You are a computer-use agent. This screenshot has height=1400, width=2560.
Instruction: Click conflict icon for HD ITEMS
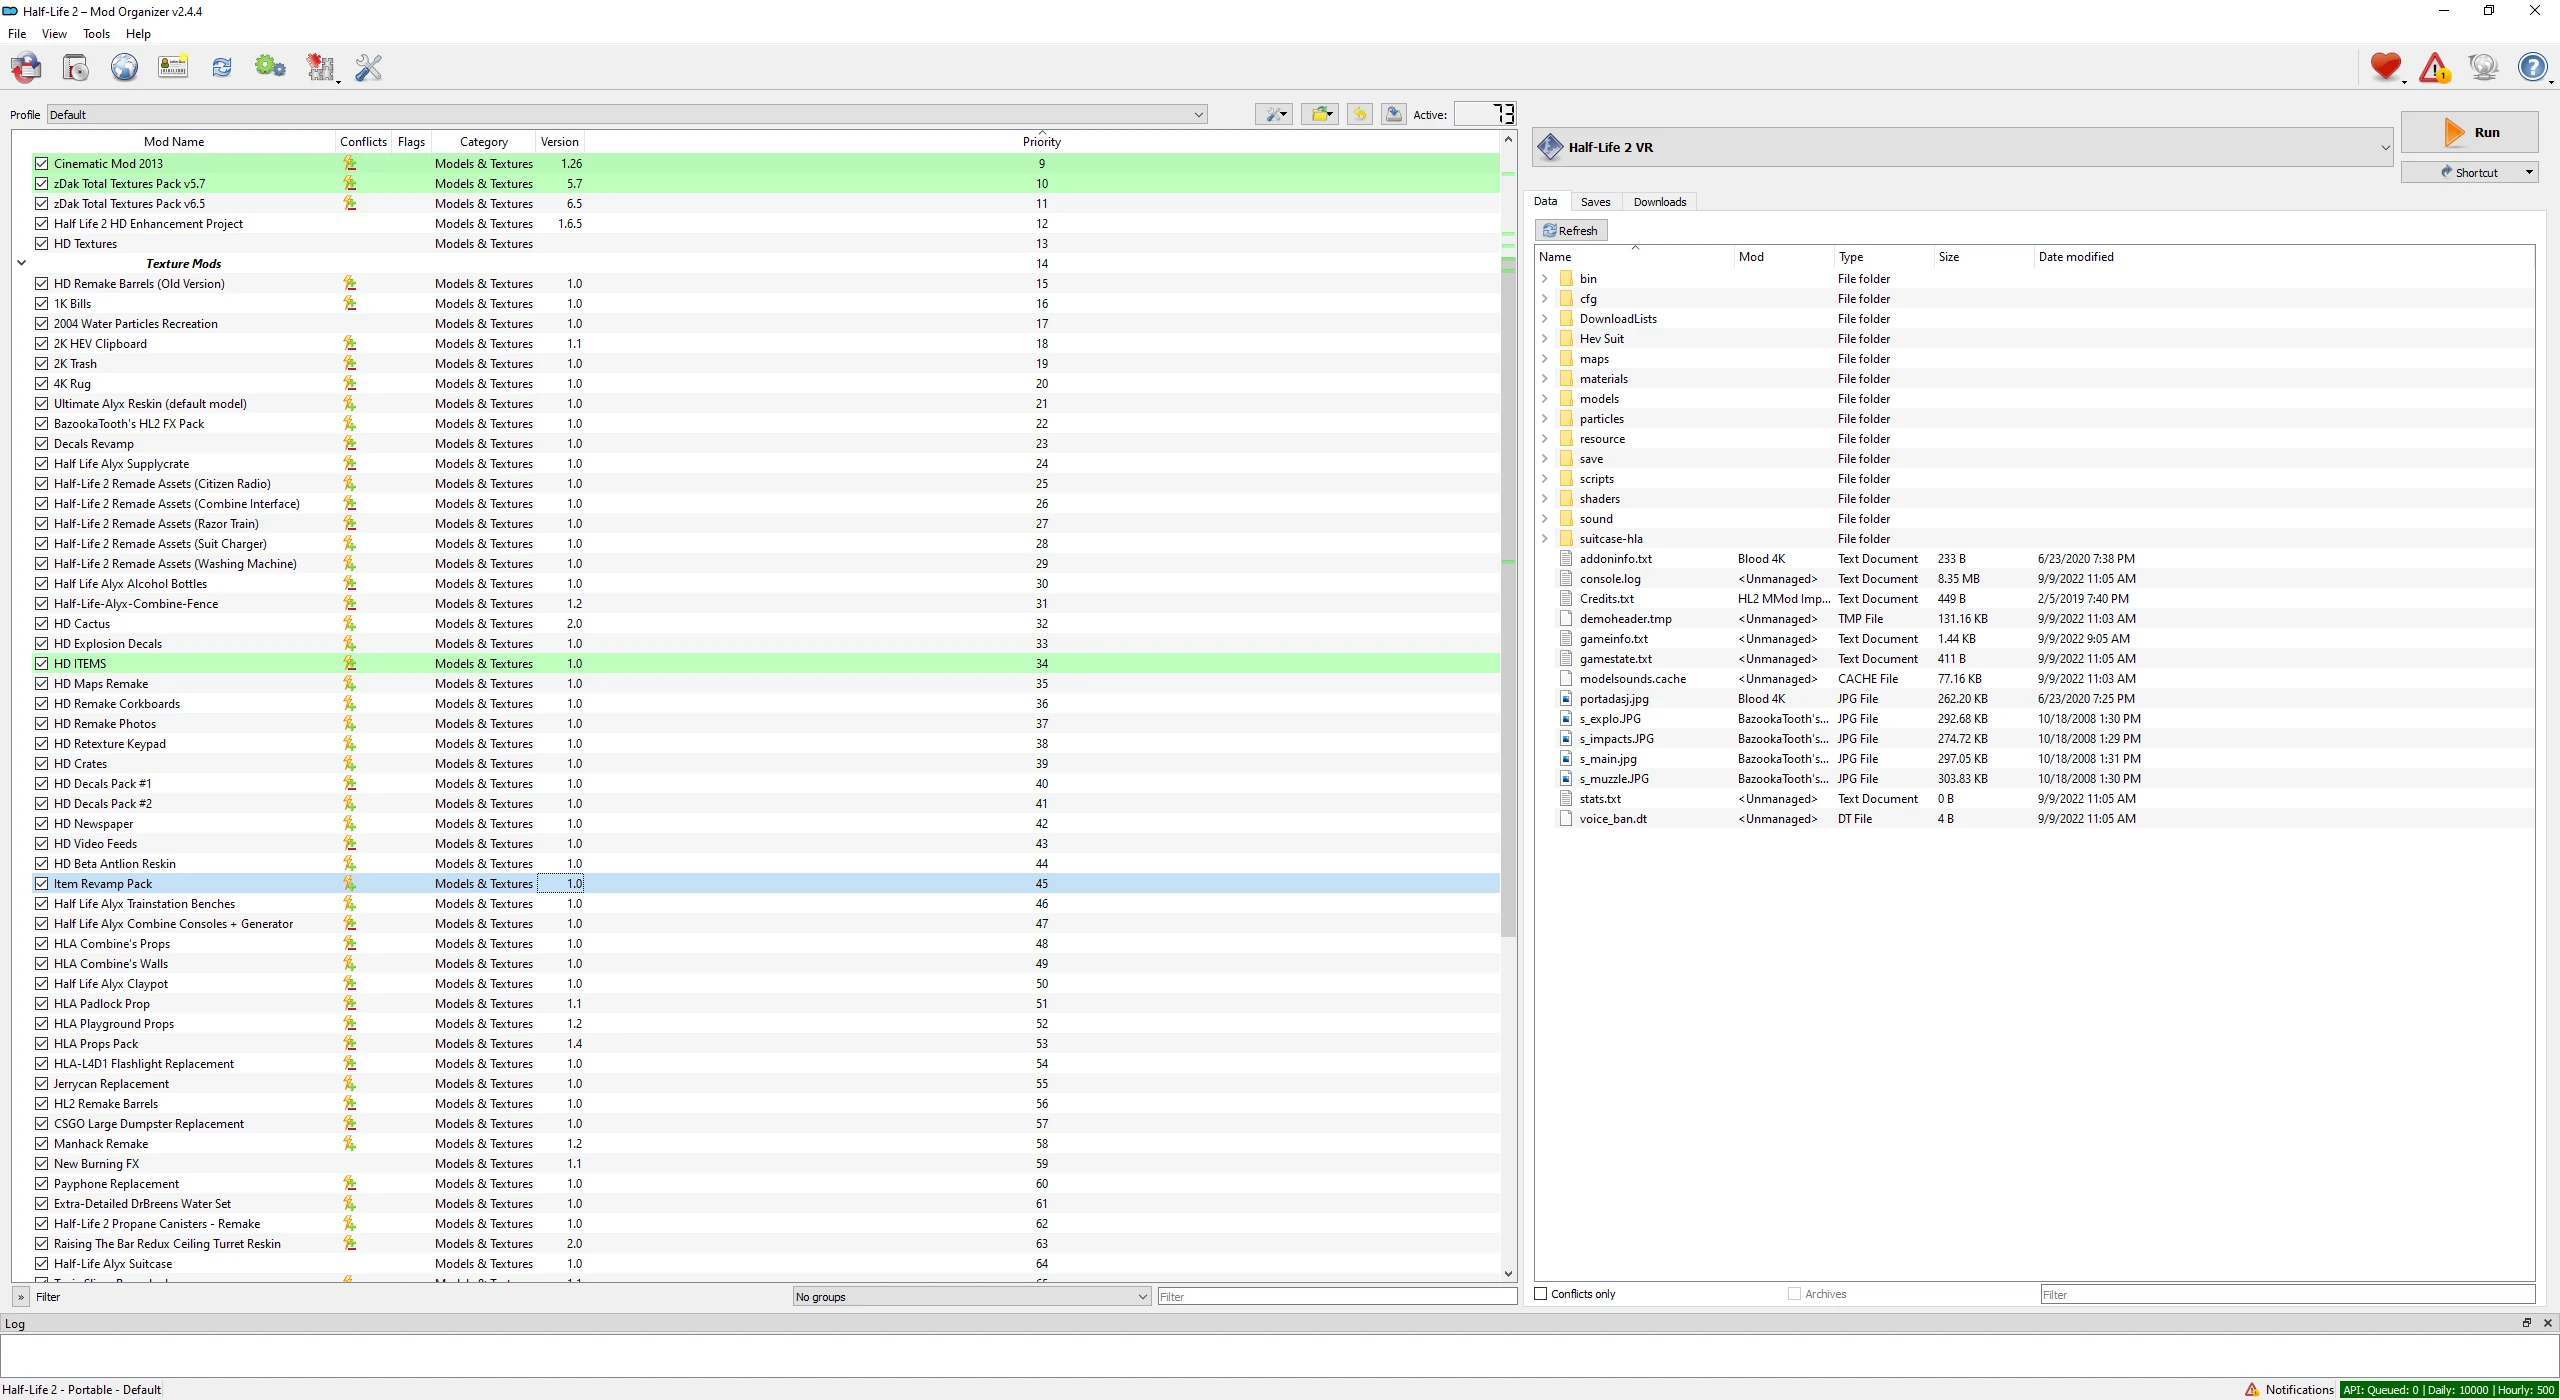pos(350,664)
